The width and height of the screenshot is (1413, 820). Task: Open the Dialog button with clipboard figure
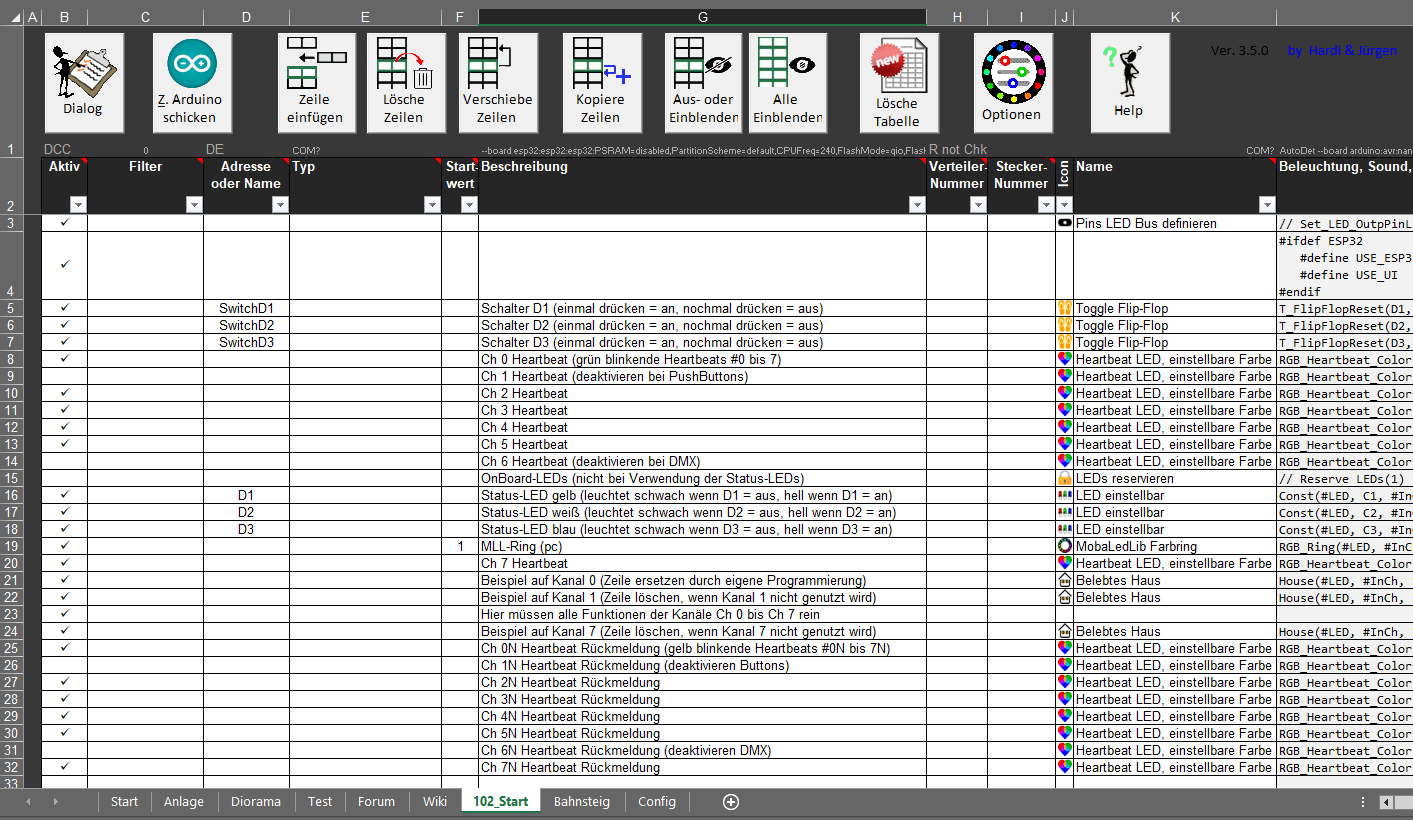click(x=84, y=82)
